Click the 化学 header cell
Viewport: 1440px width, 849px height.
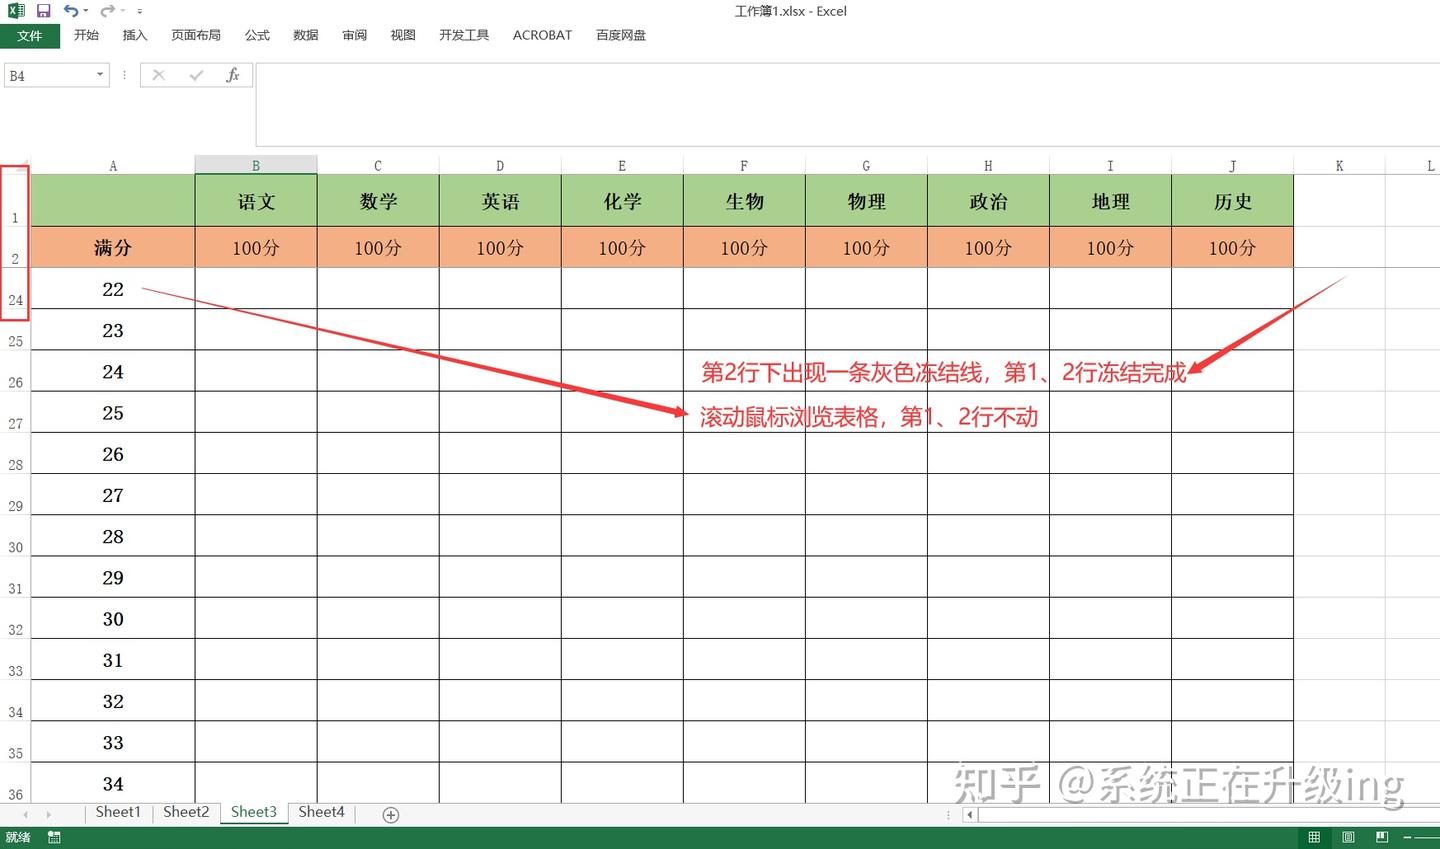pyautogui.click(x=622, y=201)
